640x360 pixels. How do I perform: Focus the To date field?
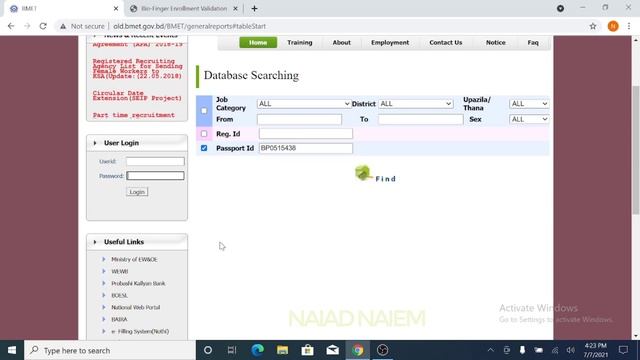(x=420, y=119)
